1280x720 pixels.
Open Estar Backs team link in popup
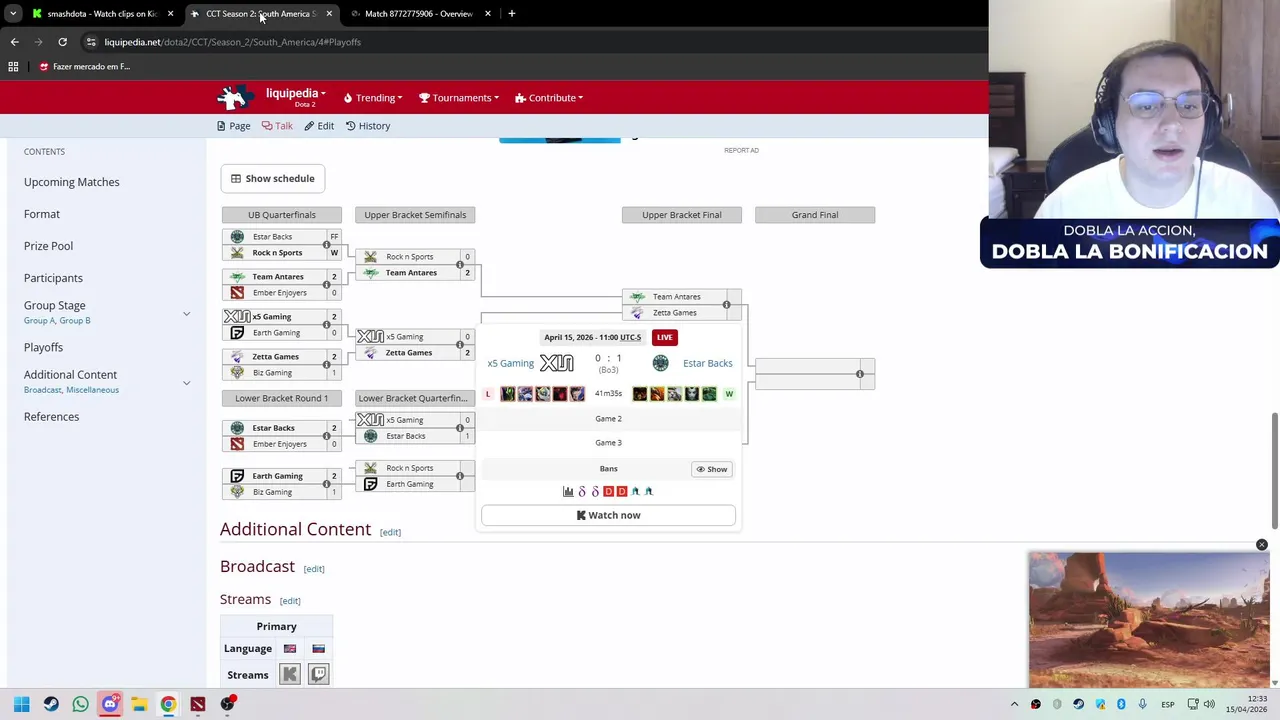tap(707, 363)
